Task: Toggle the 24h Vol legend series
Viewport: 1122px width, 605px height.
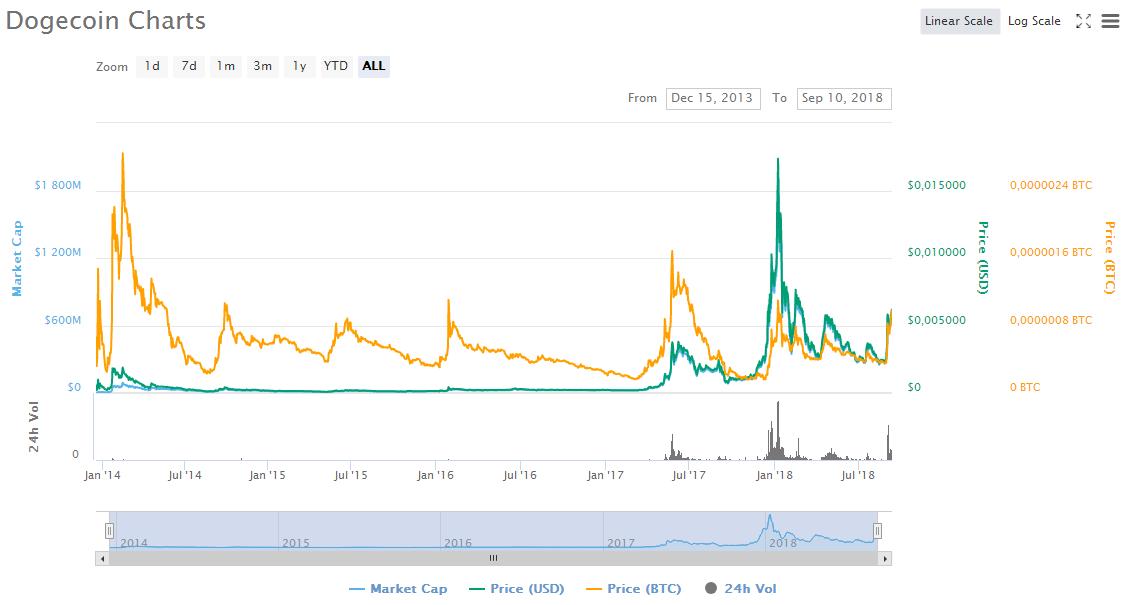Action: [x=740, y=589]
